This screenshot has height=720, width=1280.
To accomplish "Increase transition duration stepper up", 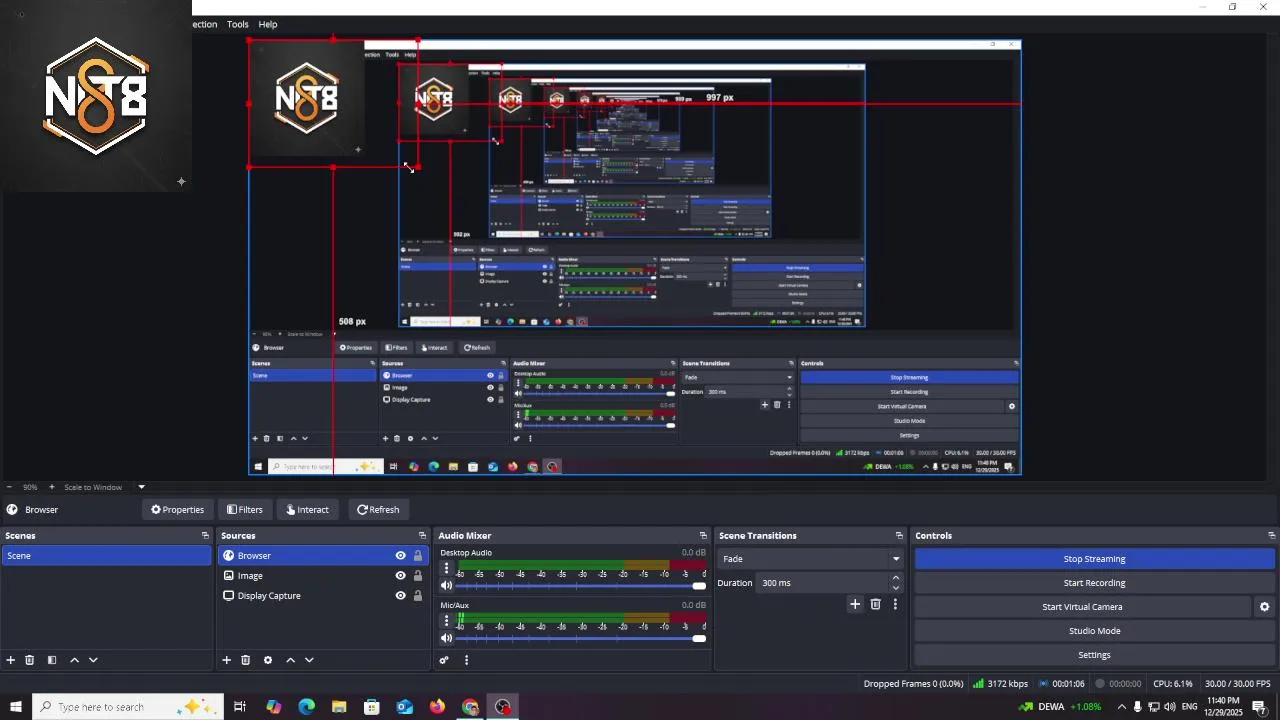I will [x=895, y=578].
